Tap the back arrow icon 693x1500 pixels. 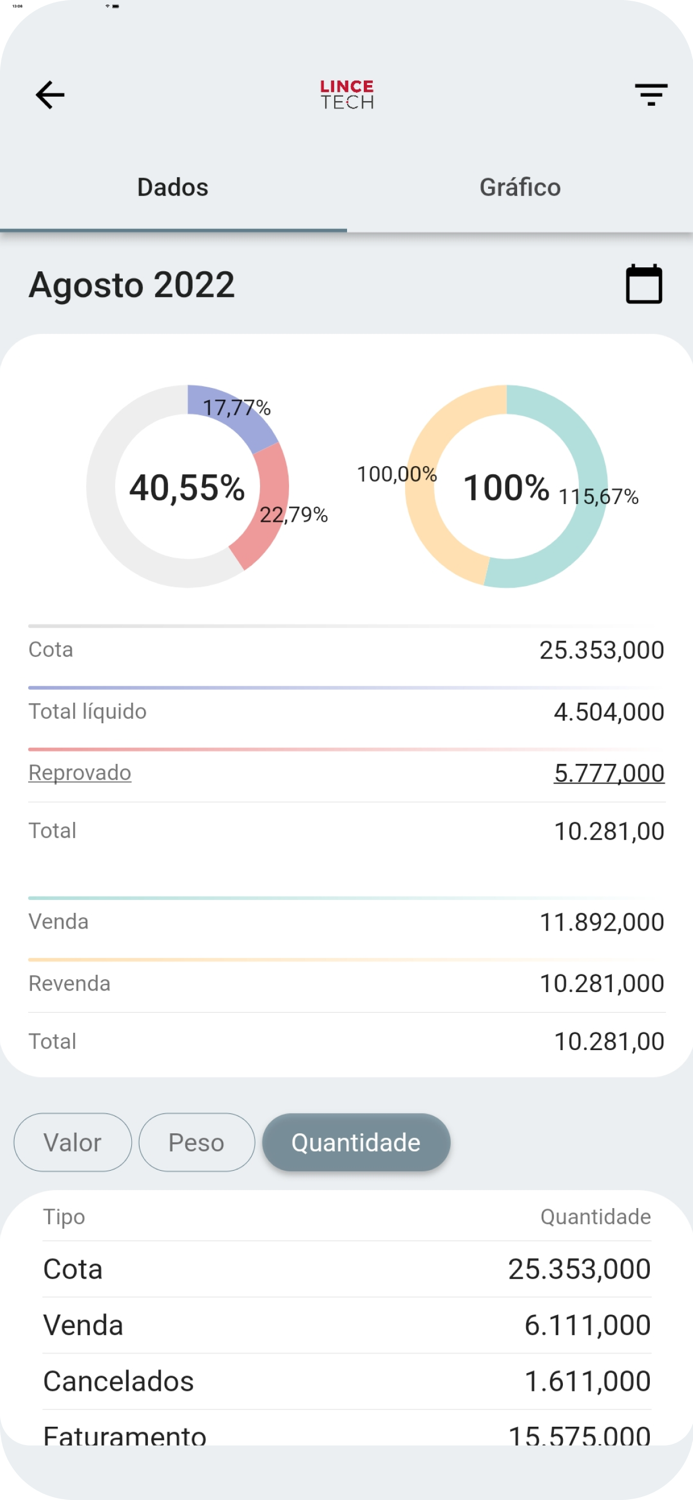pos(50,95)
